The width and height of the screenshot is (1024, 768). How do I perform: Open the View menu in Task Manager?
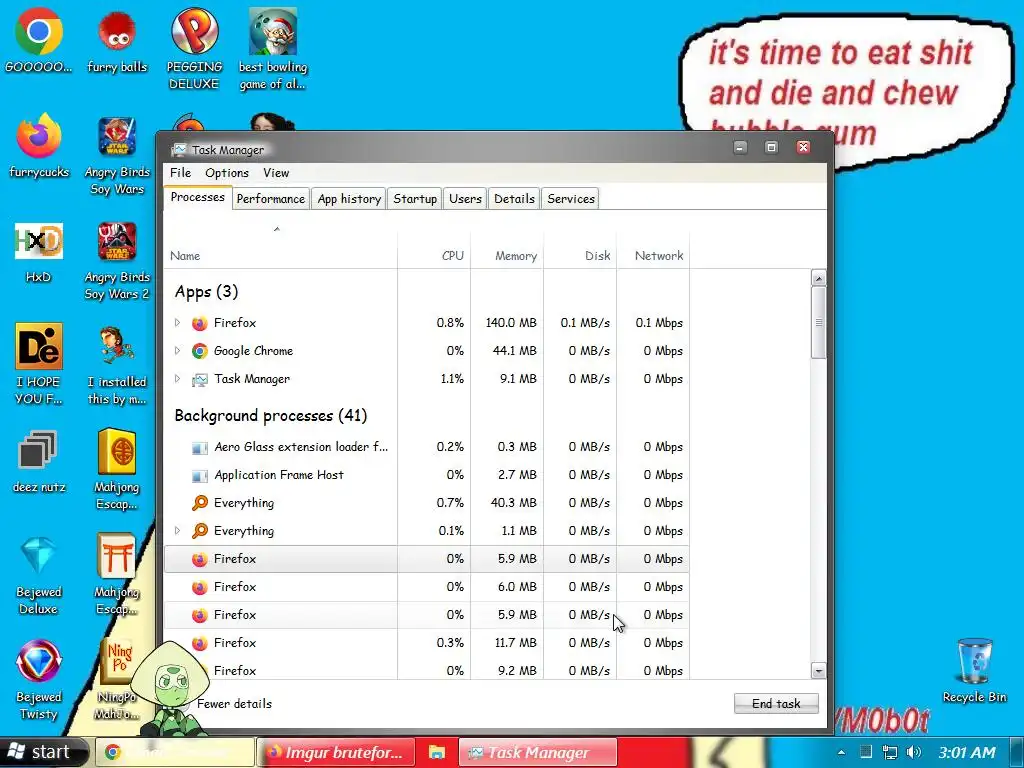coord(276,172)
